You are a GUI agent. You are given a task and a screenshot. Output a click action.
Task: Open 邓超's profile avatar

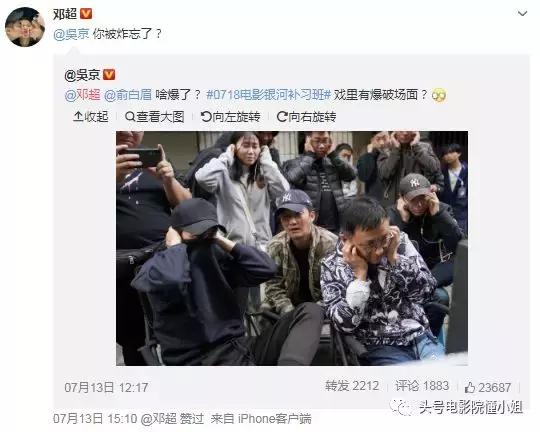[x=25, y=27]
